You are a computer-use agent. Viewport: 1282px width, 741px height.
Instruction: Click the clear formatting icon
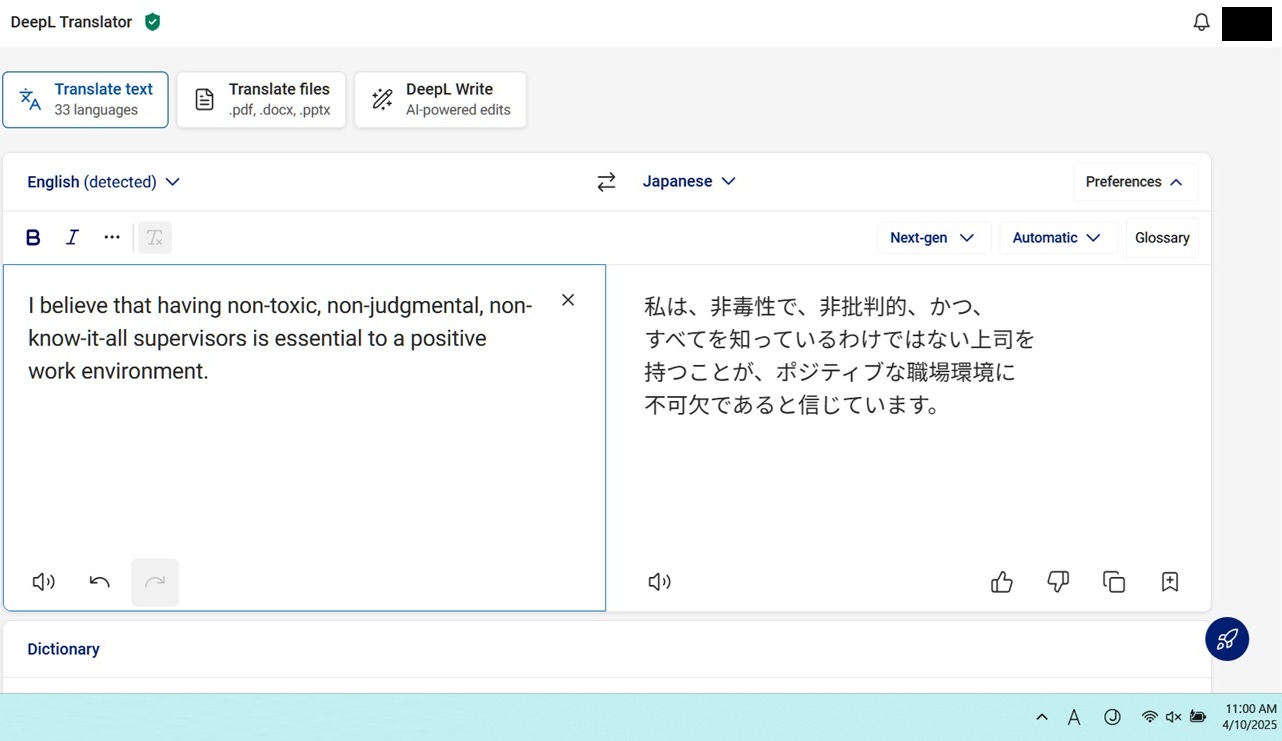click(155, 237)
